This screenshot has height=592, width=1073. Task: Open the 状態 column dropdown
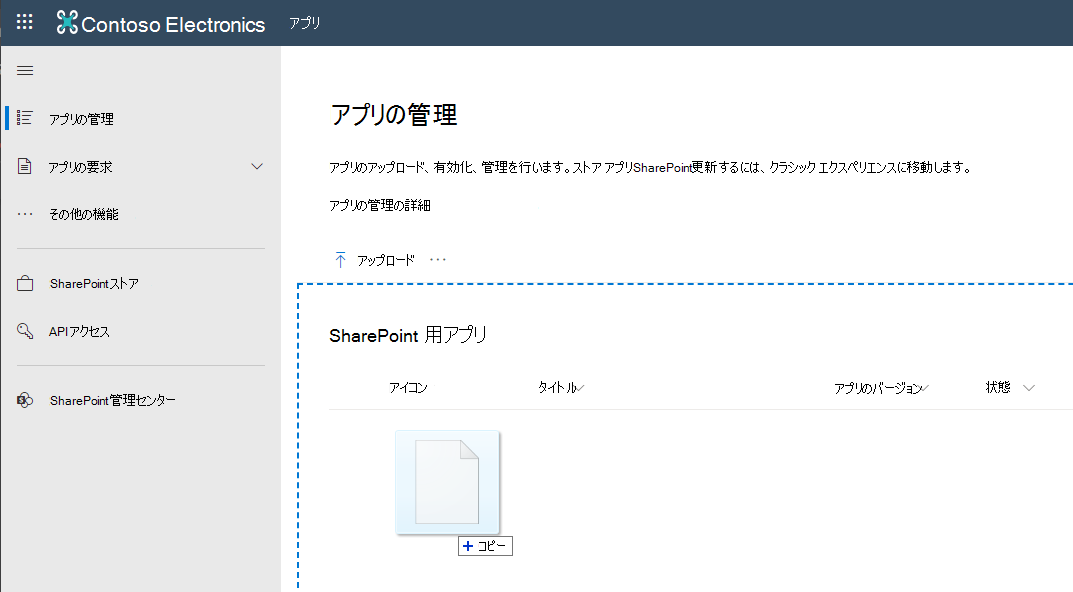(1028, 387)
